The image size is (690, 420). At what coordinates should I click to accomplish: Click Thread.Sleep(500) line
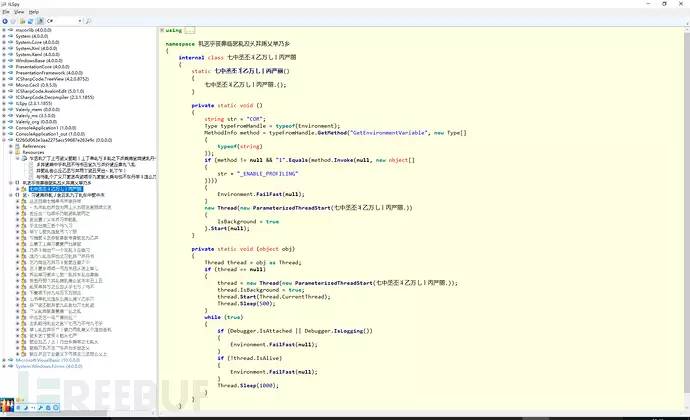(246, 304)
